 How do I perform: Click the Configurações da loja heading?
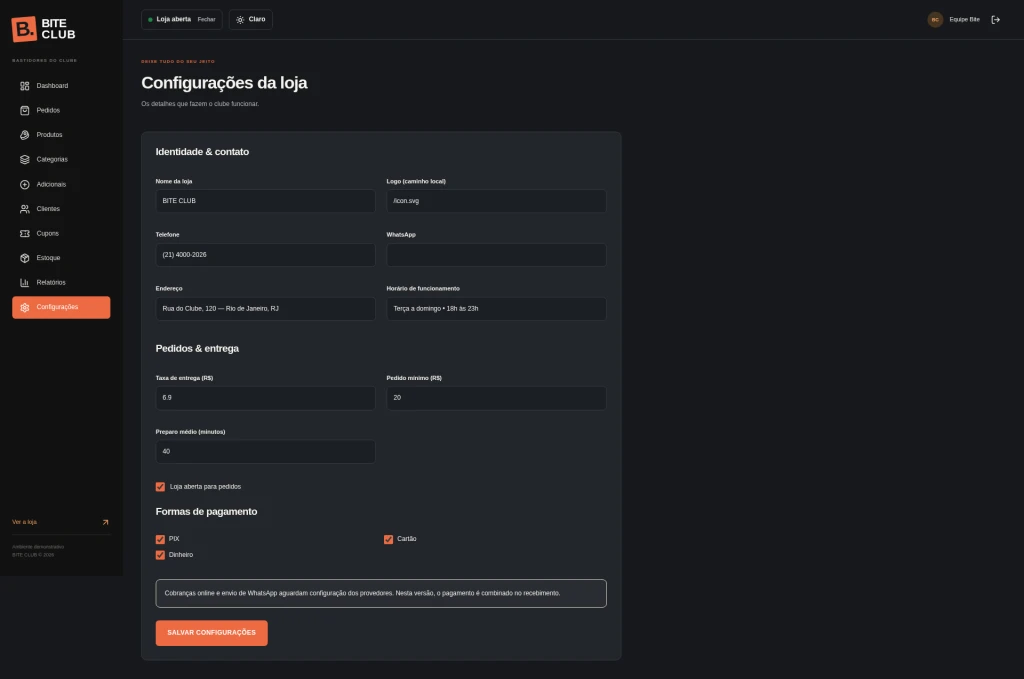[224, 83]
